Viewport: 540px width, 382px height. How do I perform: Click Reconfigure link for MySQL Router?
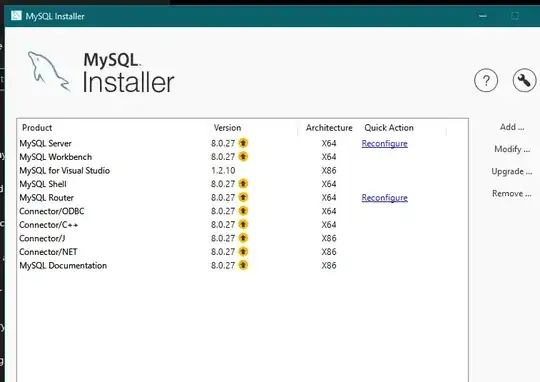point(384,198)
